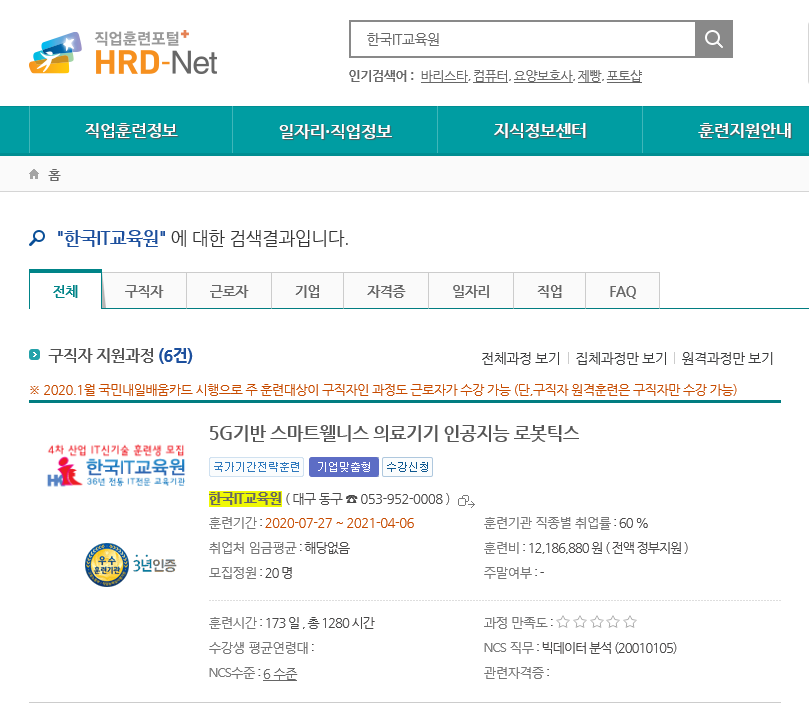This screenshot has height=711, width=809.
Task: Click the phone number 053-952-0008
Action: point(402,499)
